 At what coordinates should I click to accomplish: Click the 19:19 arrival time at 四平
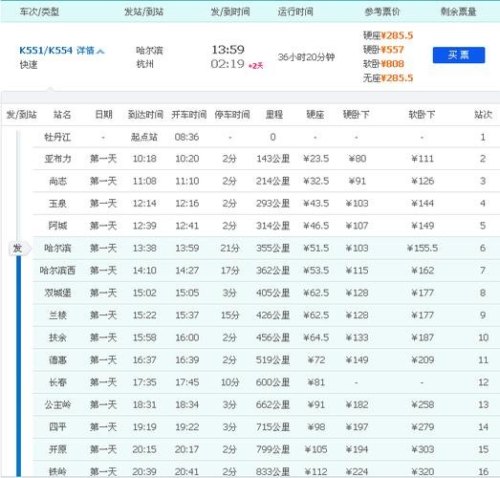(x=144, y=427)
